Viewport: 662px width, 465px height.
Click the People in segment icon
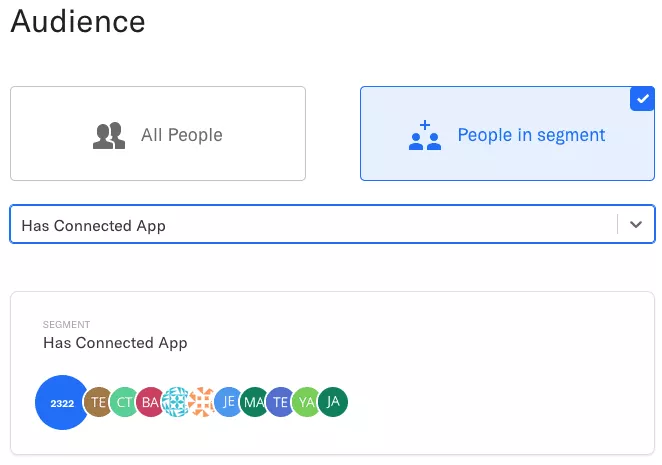click(x=425, y=136)
